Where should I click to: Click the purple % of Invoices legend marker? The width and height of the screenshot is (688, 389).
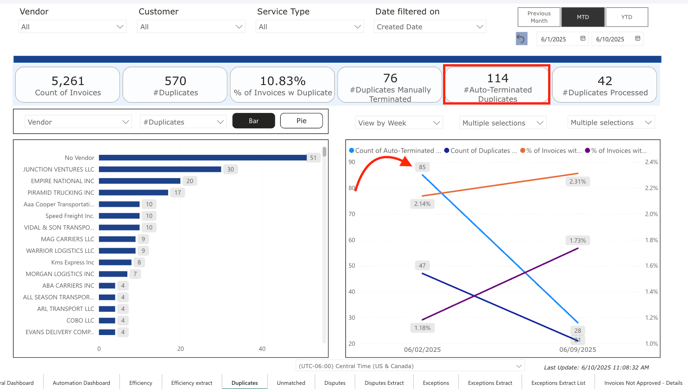[x=588, y=150]
